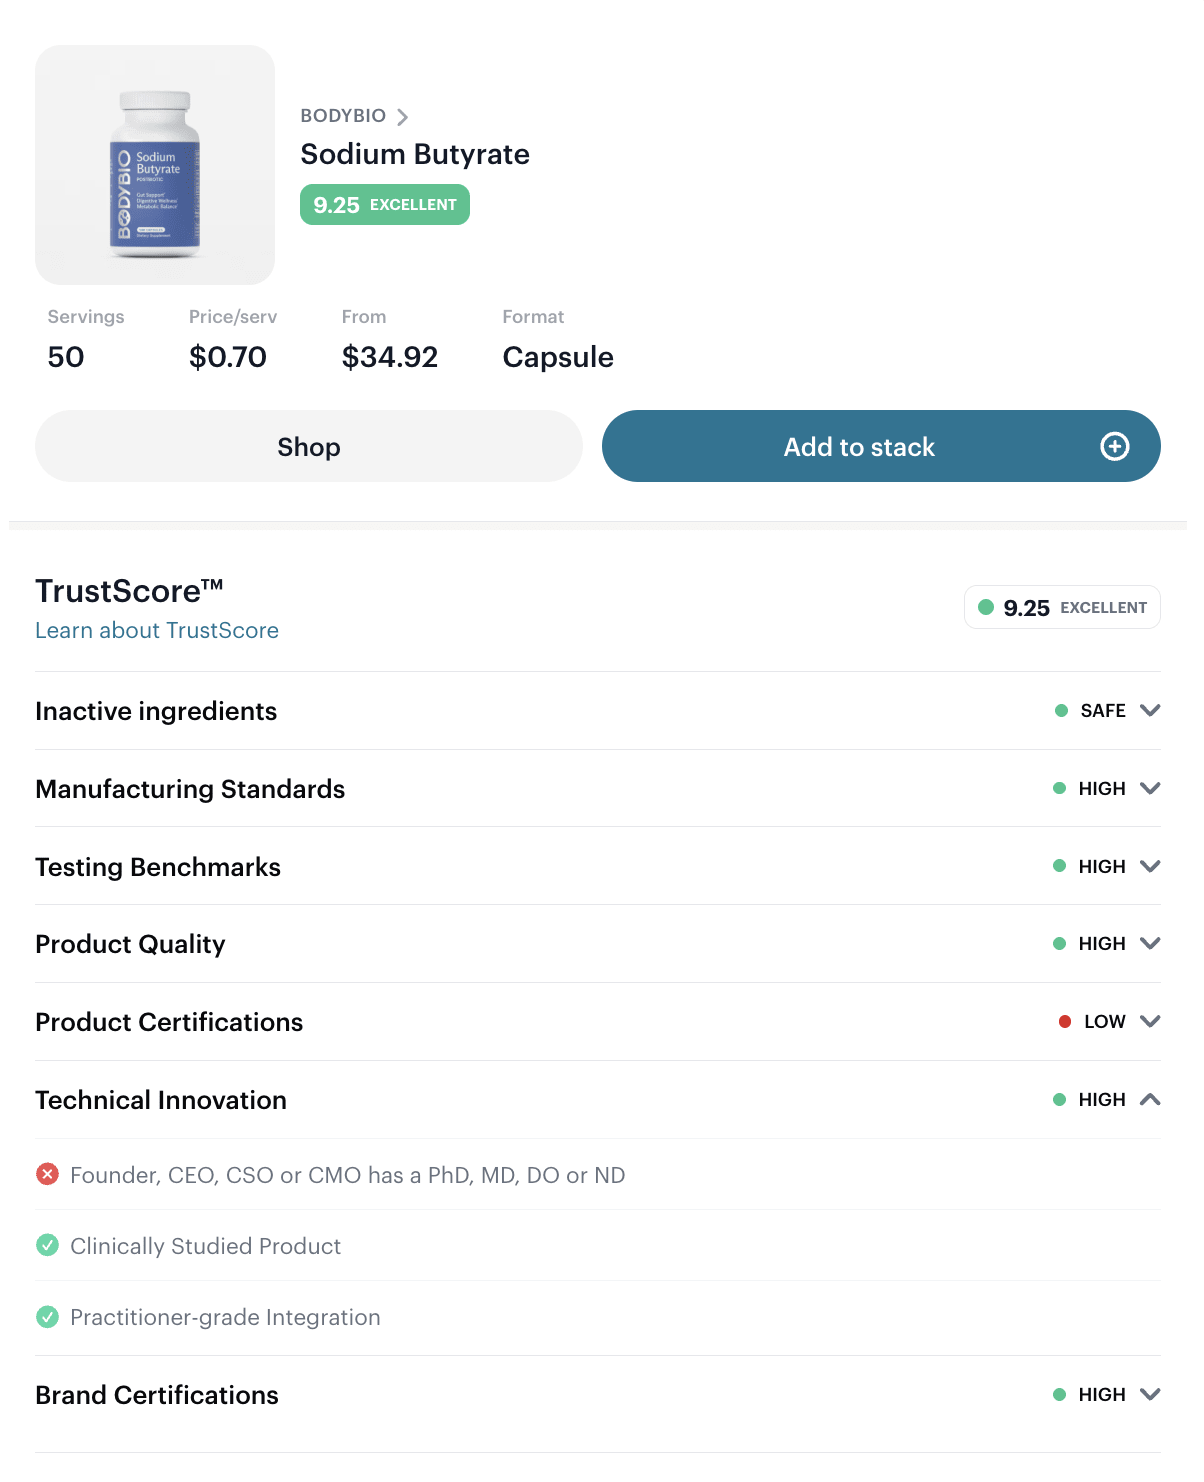
Task: Click the Technical Innovation heading
Action: (161, 1100)
